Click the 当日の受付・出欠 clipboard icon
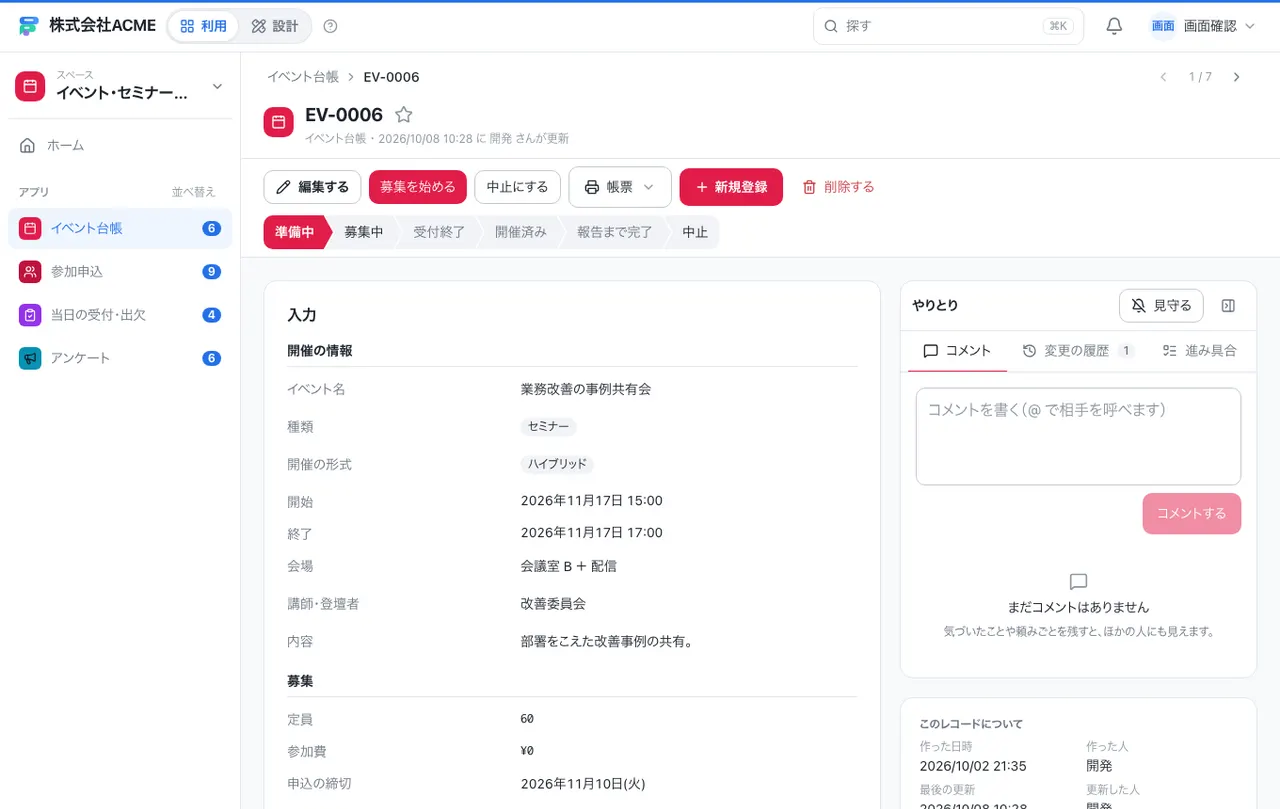This screenshot has height=809, width=1280. (30, 314)
